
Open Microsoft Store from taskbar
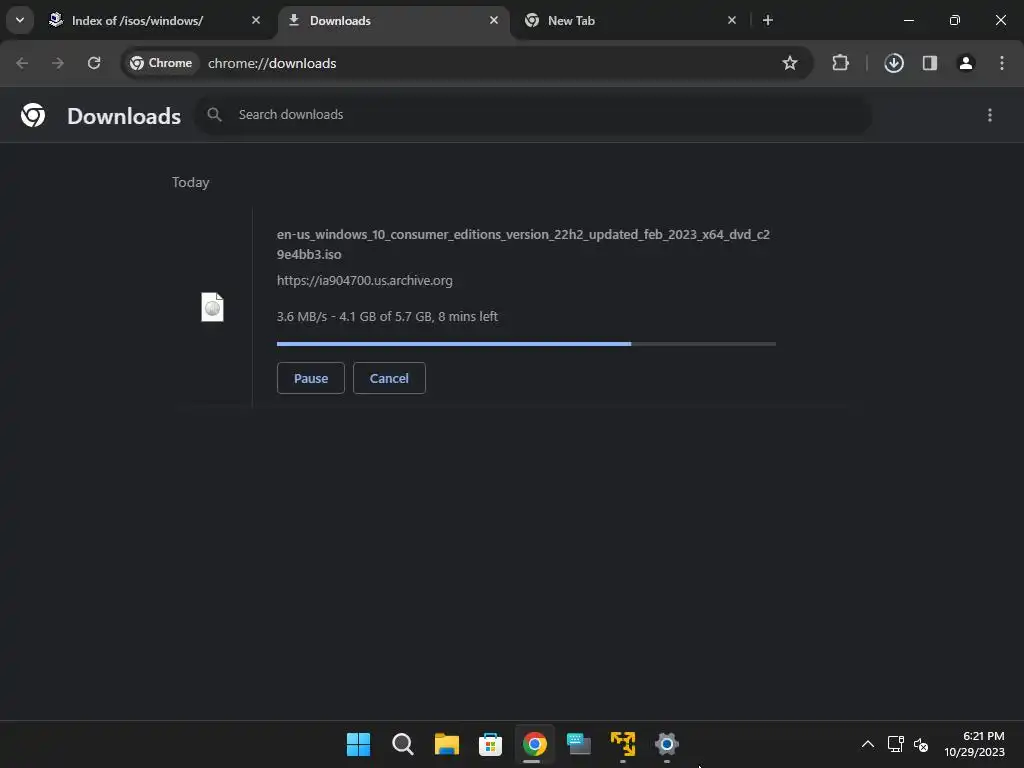pyautogui.click(x=490, y=744)
